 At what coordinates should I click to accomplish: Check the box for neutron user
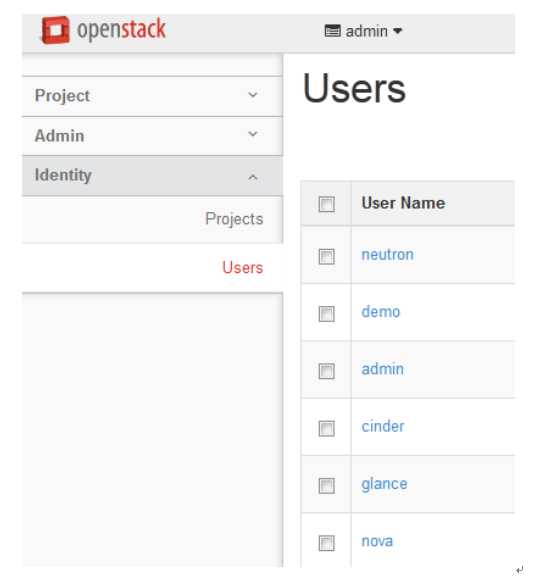click(x=326, y=256)
